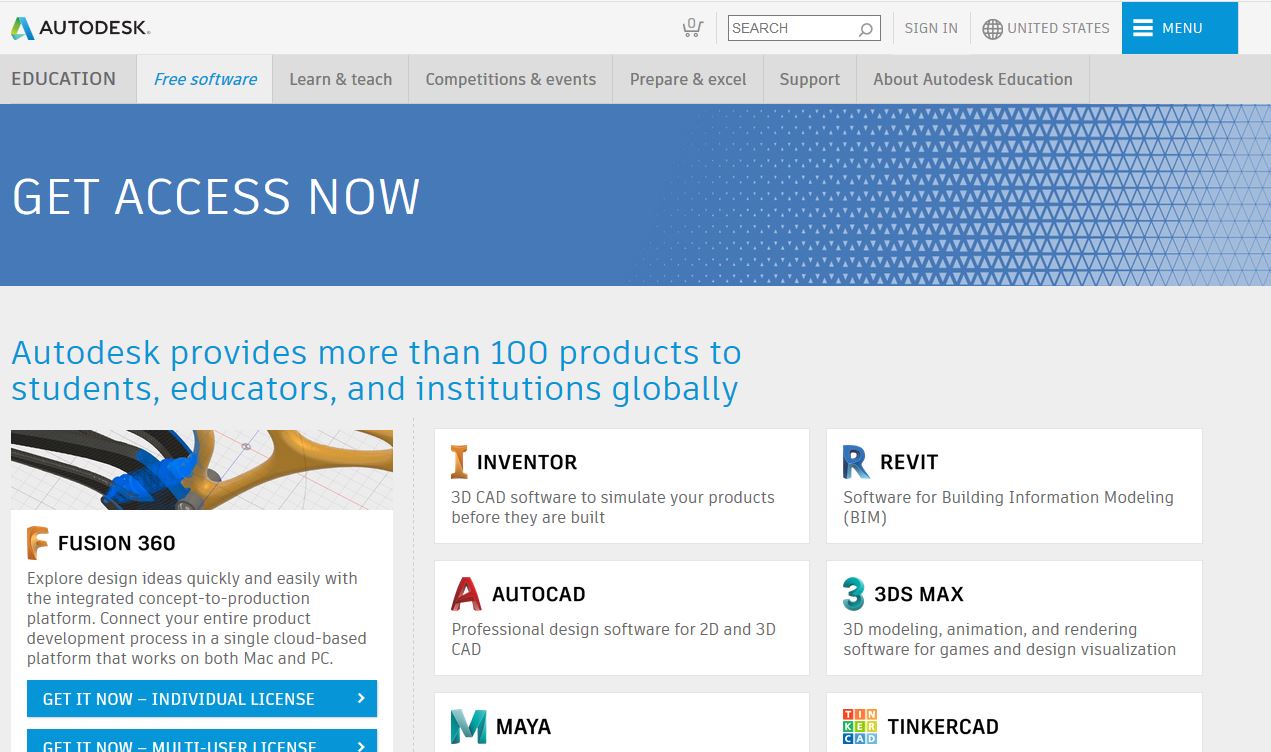Click Get It Now – Individual License
1271x752 pixels.
[202, 699]
